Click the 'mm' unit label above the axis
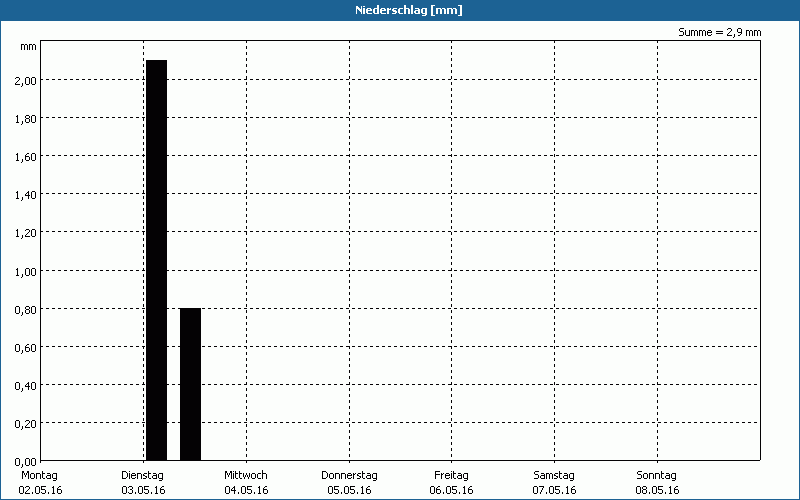The image size is (800, 500). click(29, 47)
